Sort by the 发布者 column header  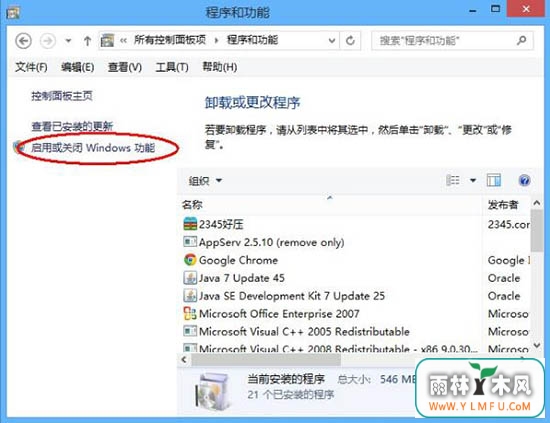(503, 204)
